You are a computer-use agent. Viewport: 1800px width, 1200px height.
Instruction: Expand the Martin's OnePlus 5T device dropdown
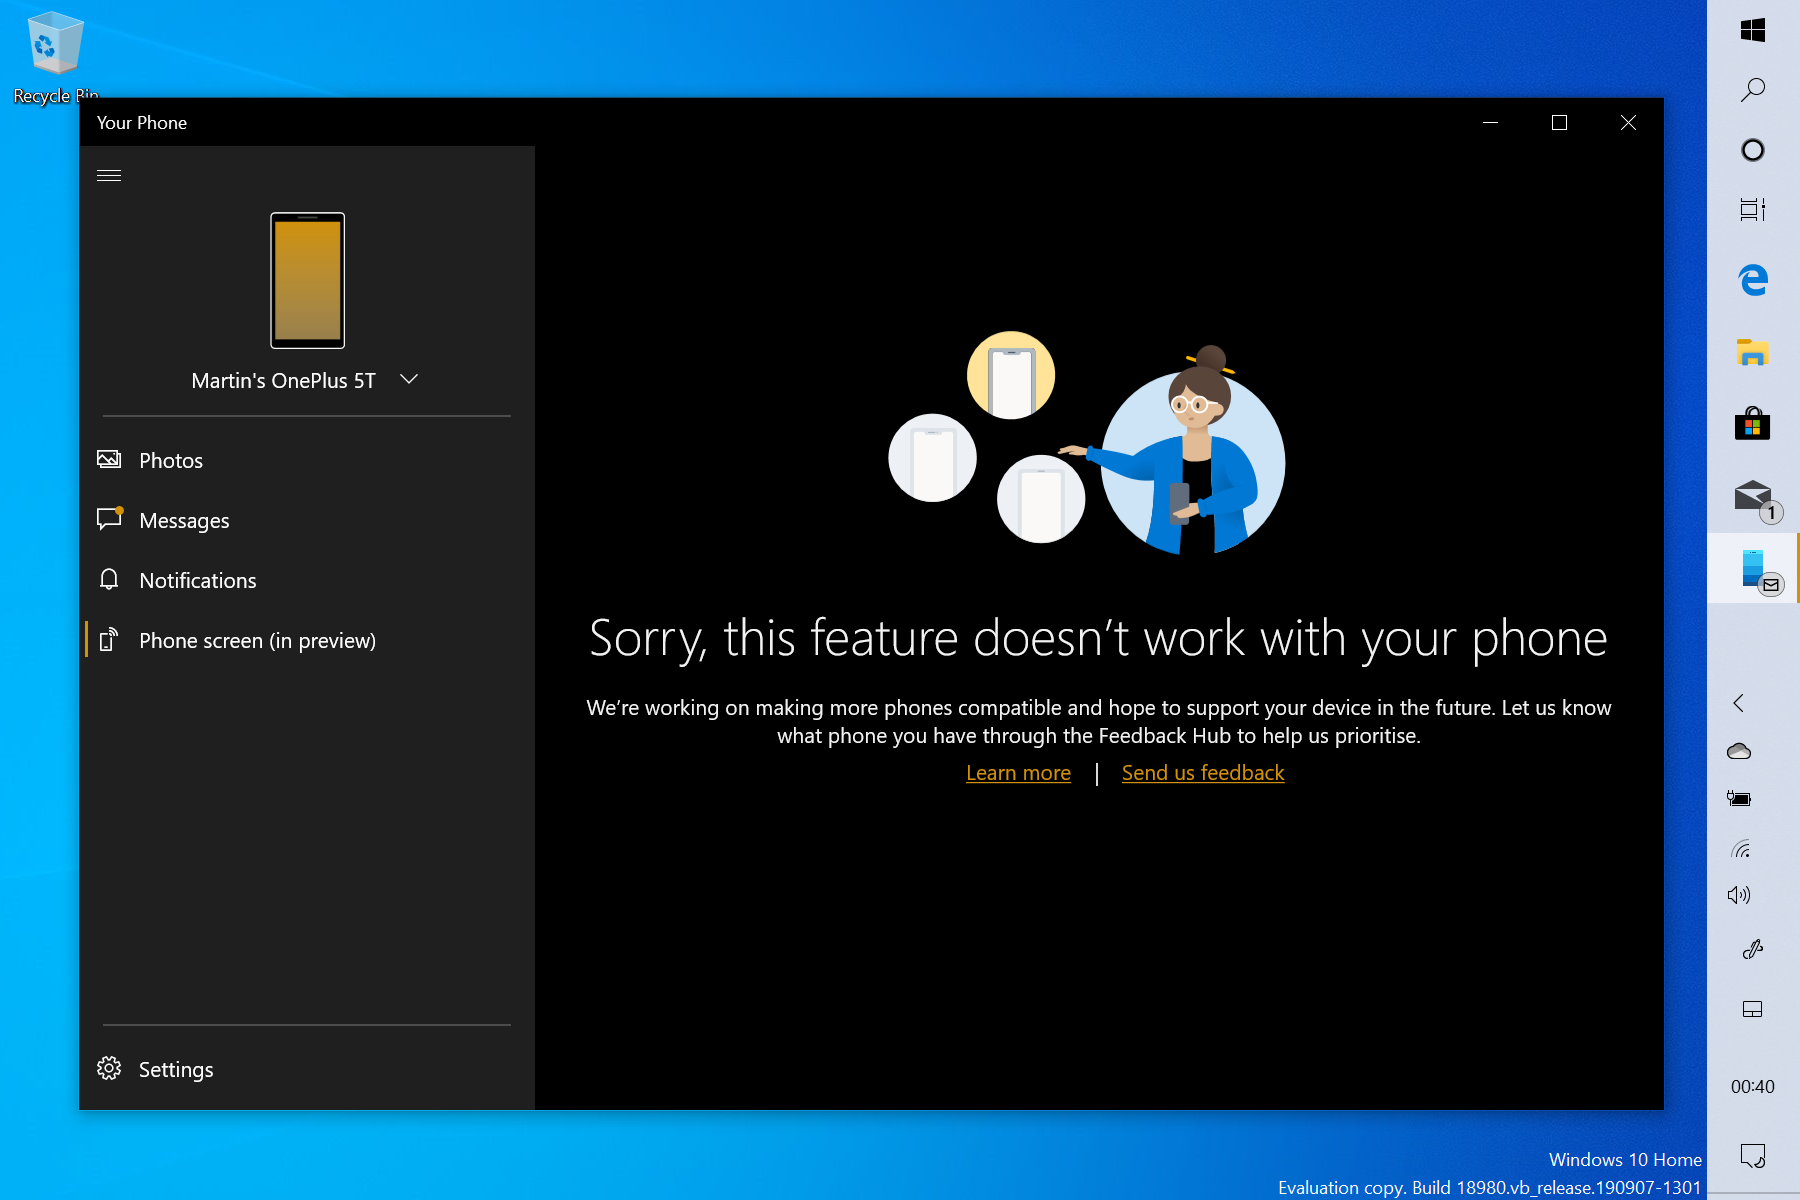click(x=408, y=379)
